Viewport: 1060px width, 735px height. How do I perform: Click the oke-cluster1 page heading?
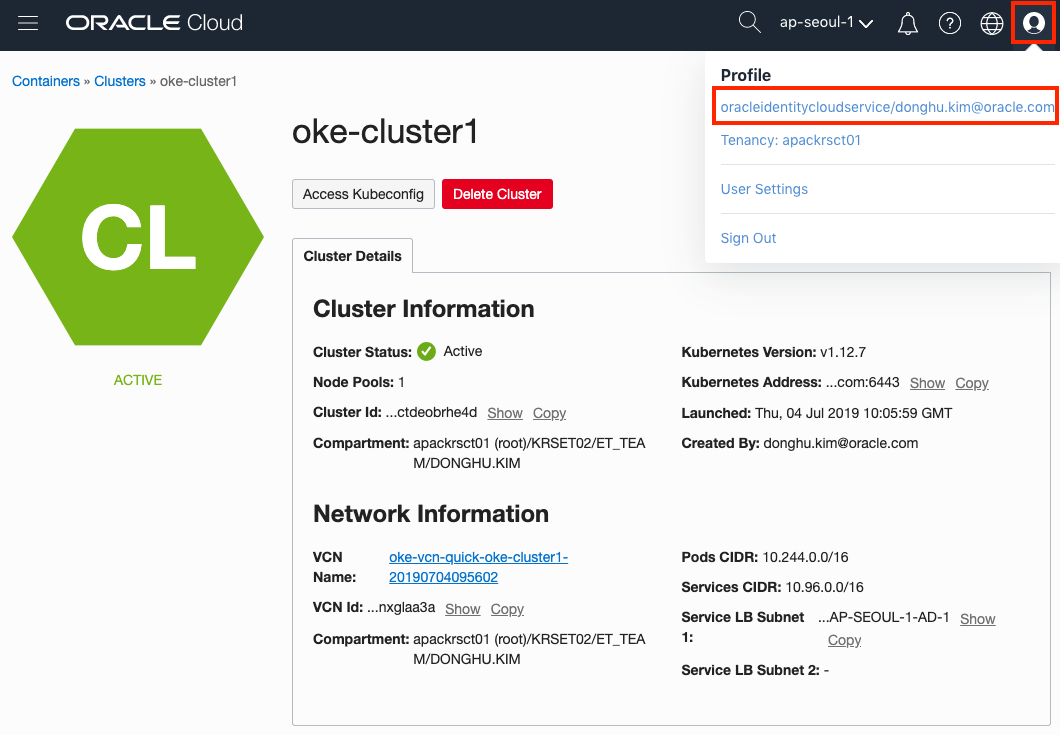(x=385, y=131)
